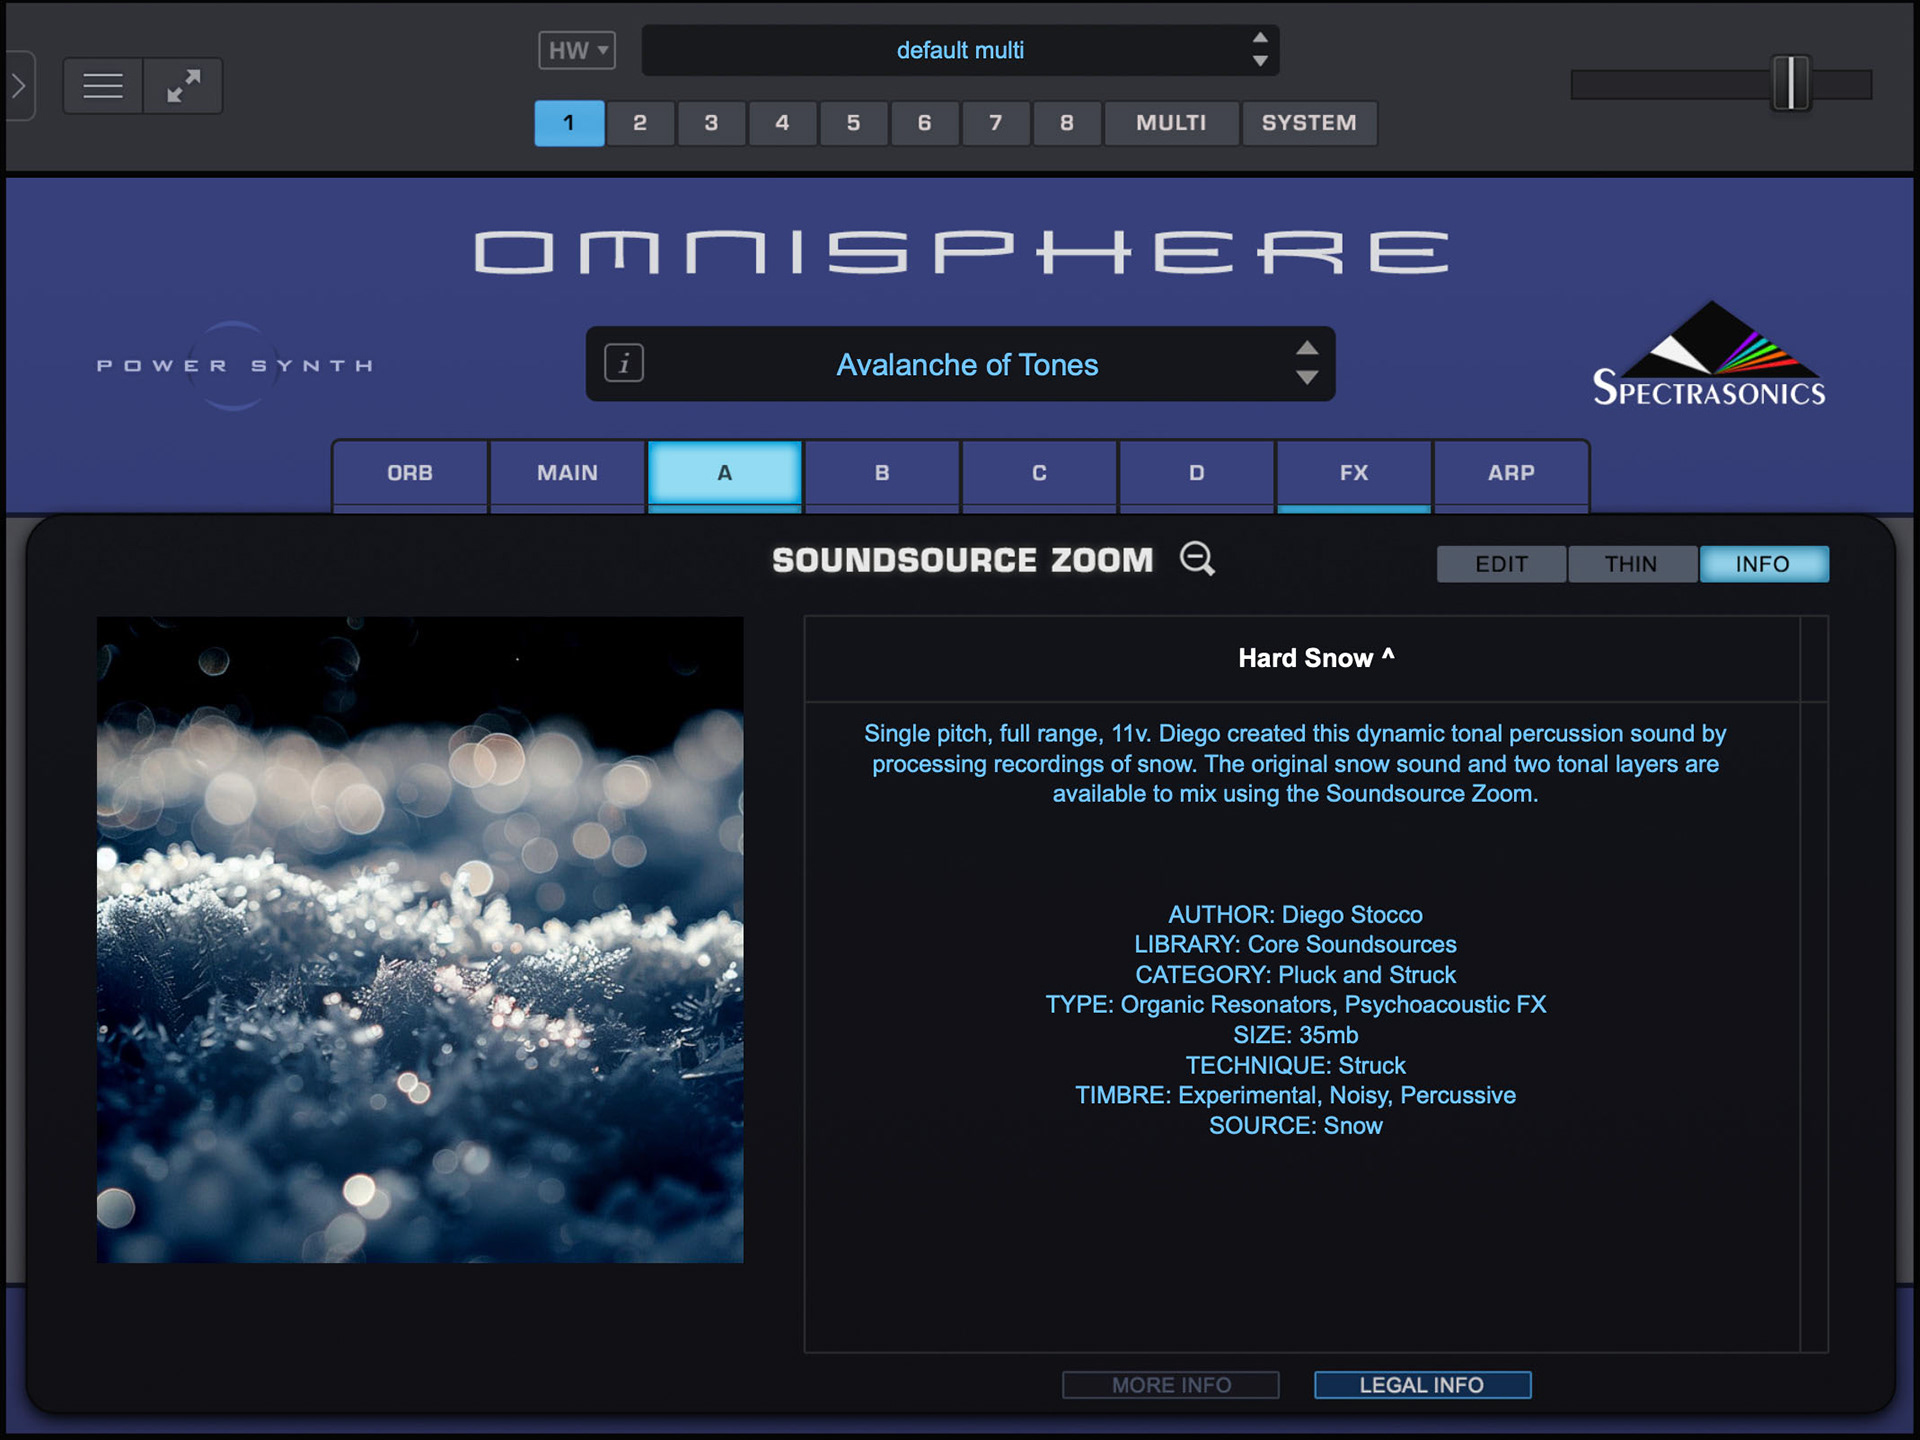Click the expand window arrows icon

(x=183, y=86)
